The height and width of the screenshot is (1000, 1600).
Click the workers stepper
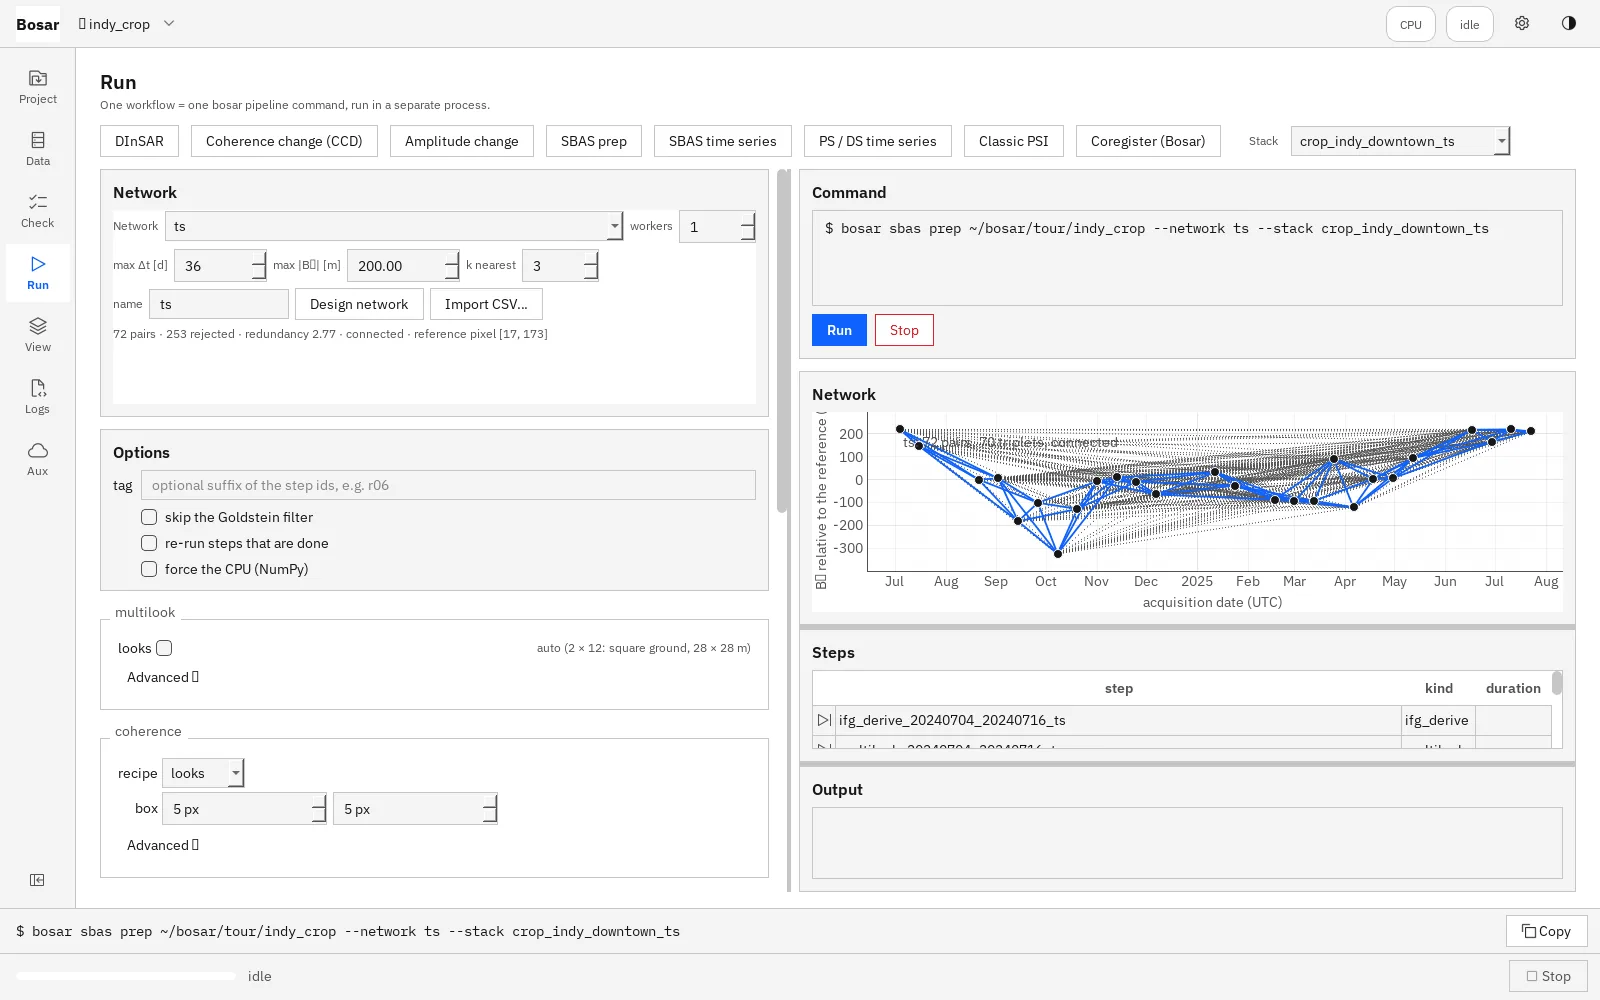click(717, 226)
